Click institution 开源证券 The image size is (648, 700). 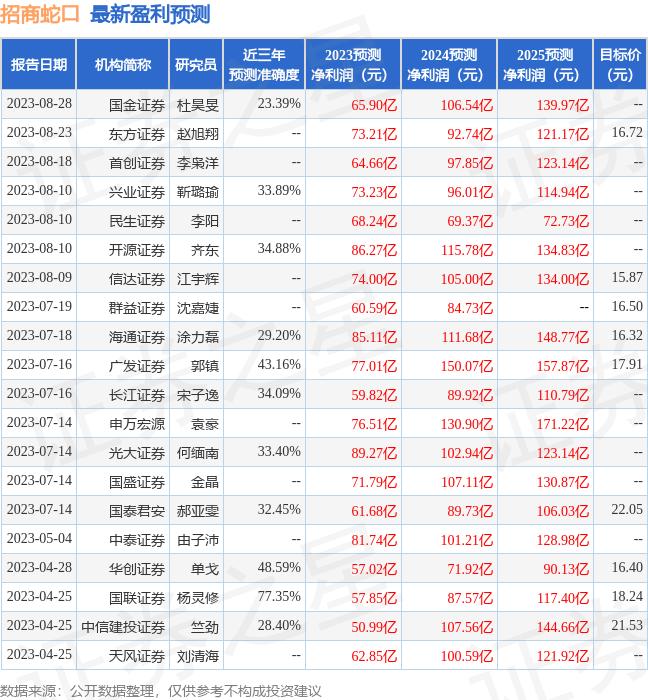(x=137, y=250)
